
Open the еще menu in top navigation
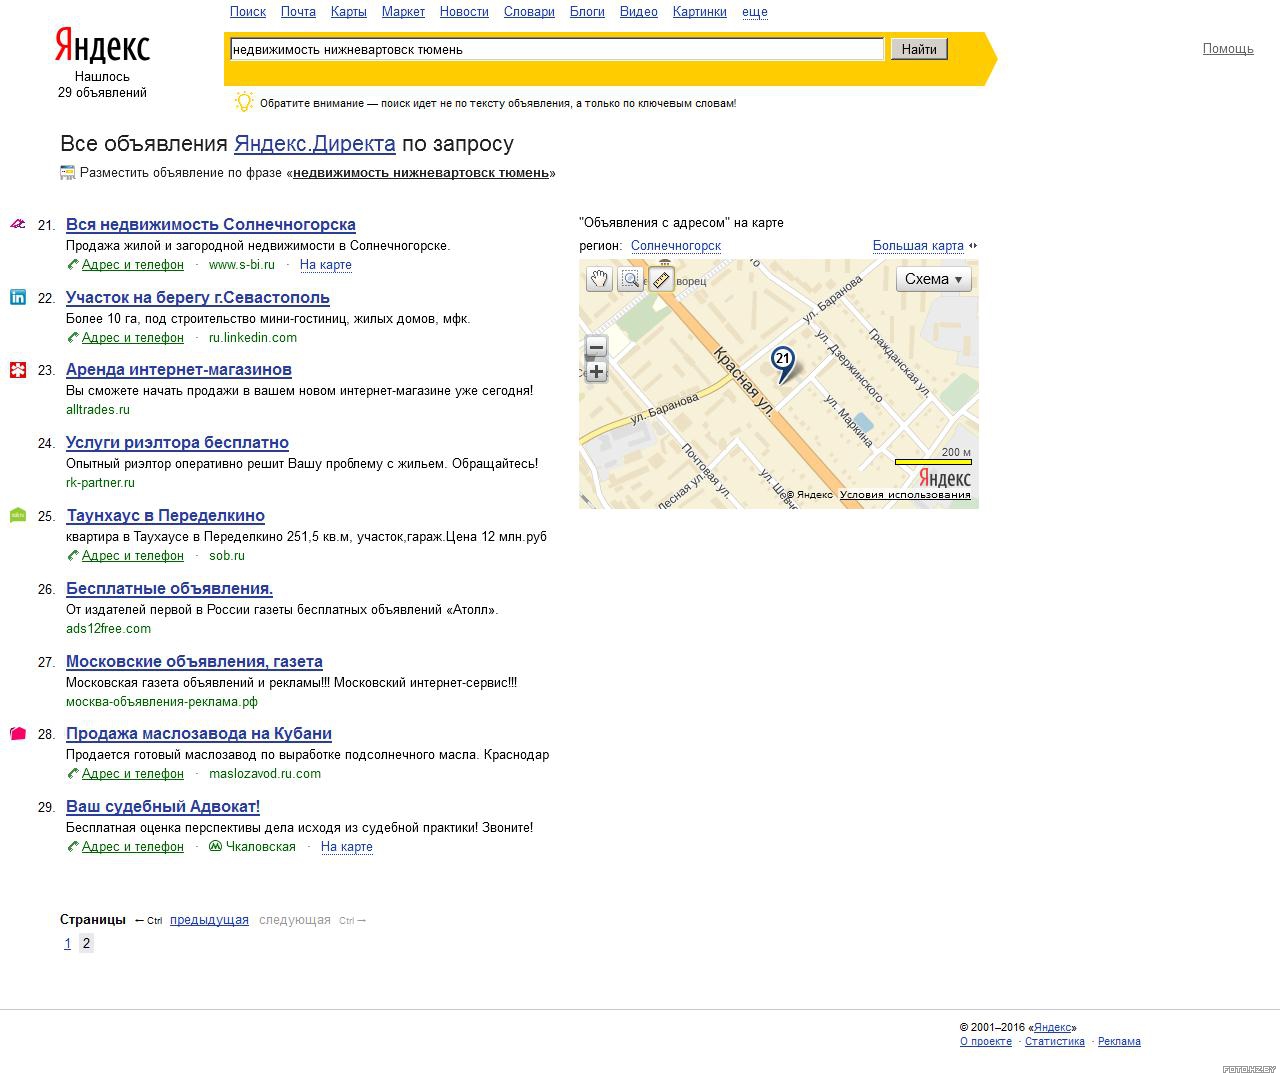[755, 12]
